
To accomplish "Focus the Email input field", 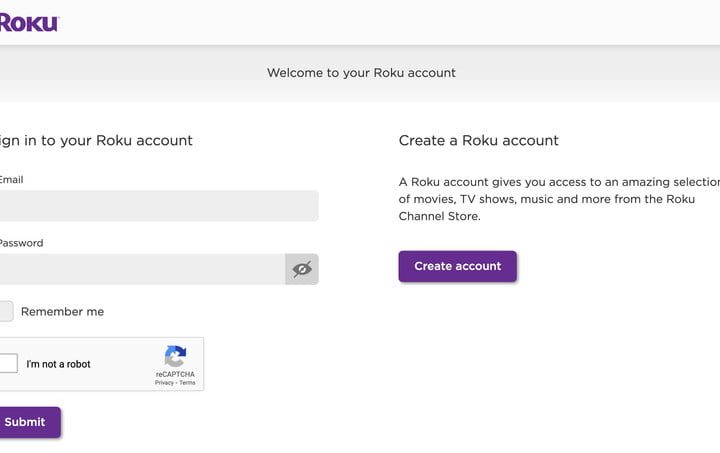I will click(159, 206).
